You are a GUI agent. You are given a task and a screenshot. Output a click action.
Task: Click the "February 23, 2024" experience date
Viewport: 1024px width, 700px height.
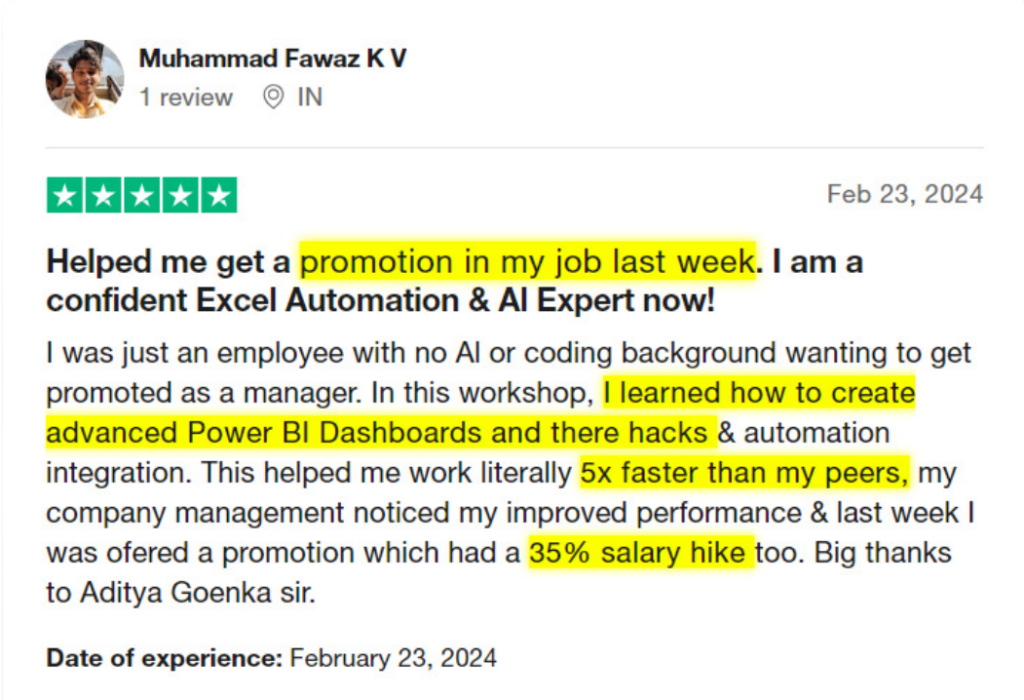click(x=393, y=658)
